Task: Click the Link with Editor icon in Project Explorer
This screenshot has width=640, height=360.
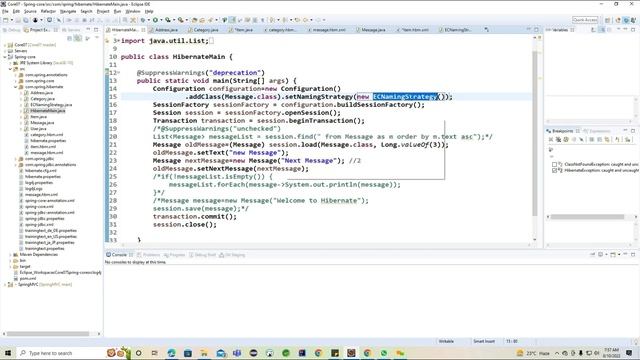Action: (78, 38)
